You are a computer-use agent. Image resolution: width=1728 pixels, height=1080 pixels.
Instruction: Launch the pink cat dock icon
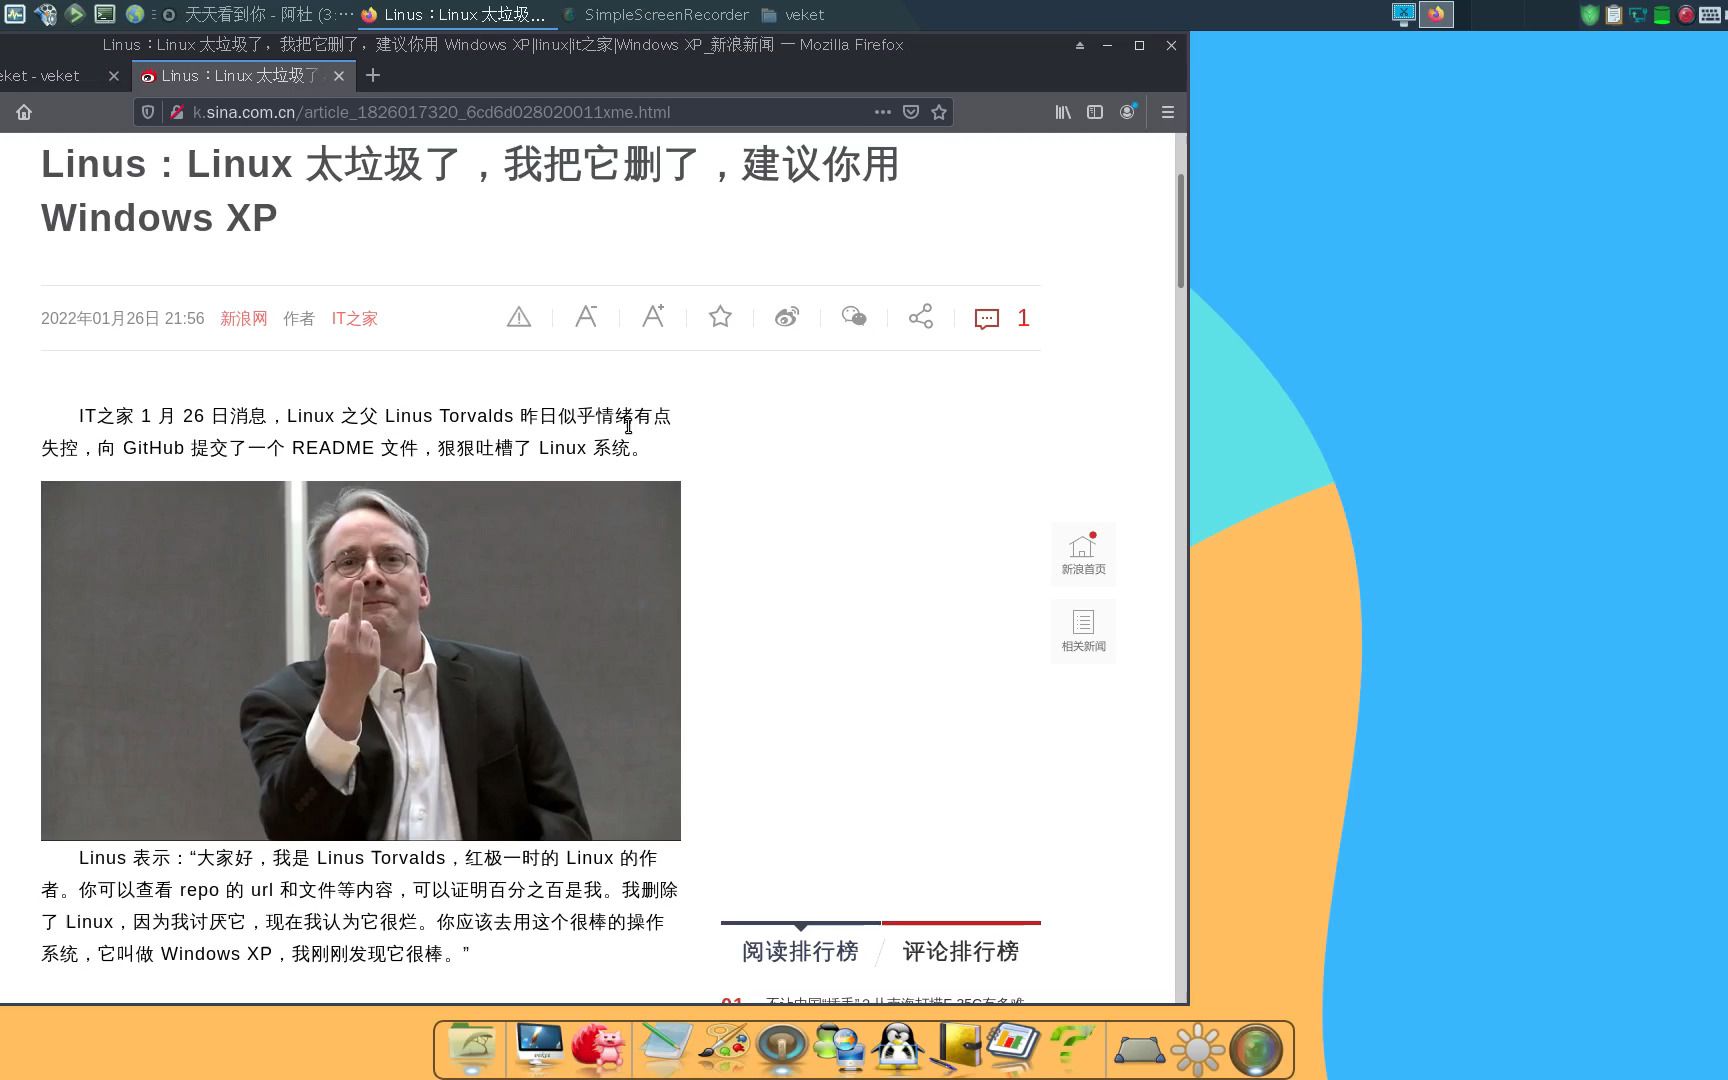[x=599, y=1047]
